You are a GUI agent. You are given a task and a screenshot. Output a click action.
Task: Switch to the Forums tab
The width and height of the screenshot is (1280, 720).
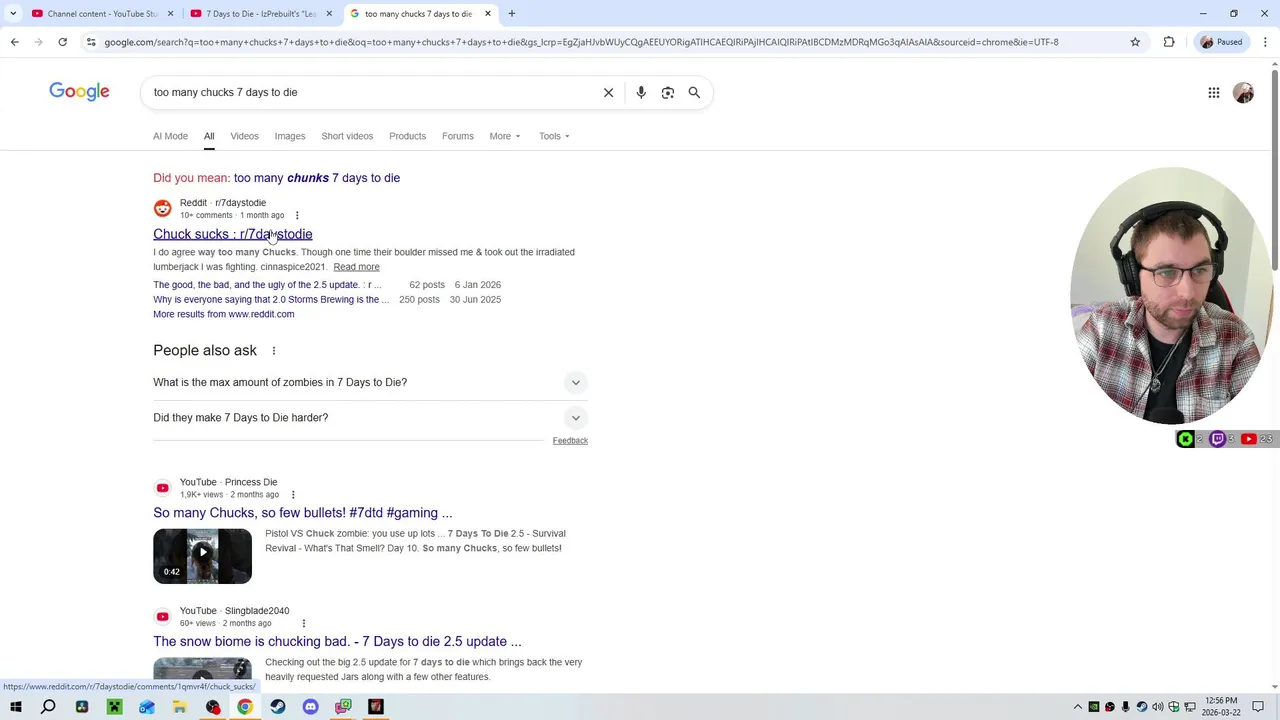pos(458,136)
